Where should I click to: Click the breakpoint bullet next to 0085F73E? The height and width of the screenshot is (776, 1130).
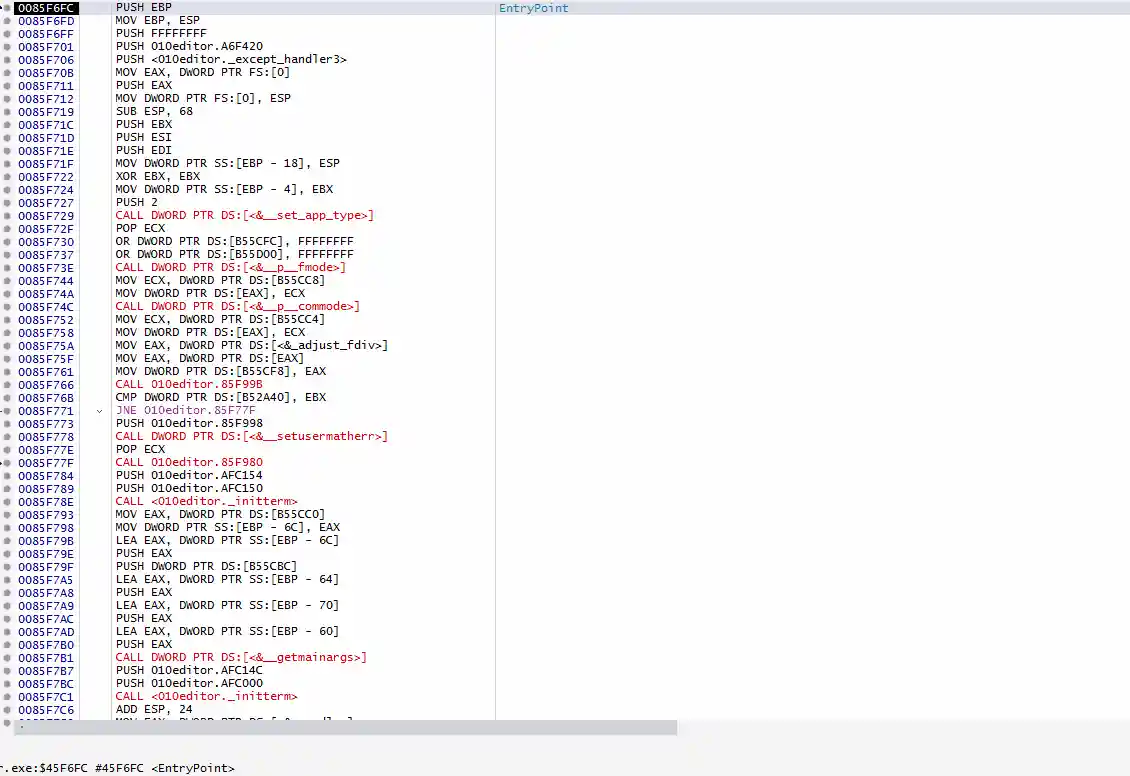(x=9, y=268)
